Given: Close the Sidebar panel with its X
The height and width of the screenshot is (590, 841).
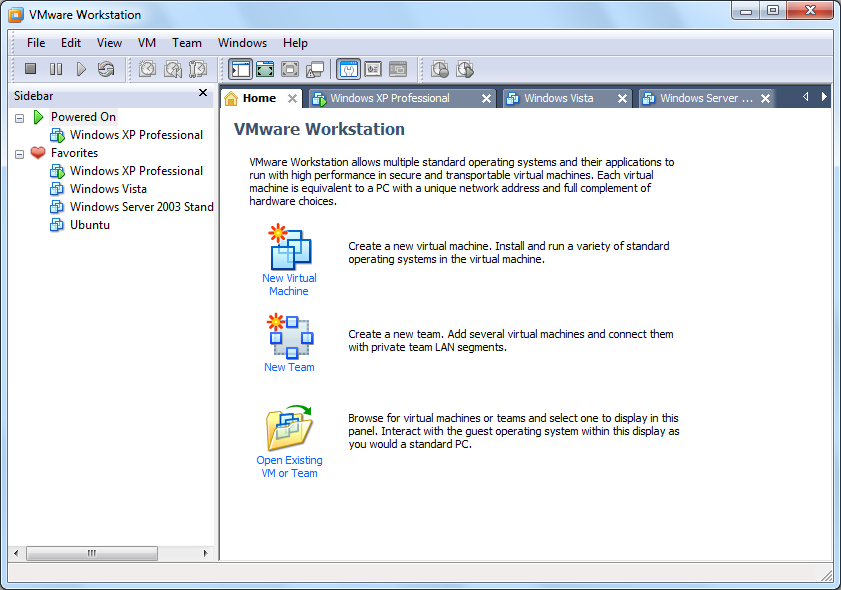Looking at the screenshot, I should [203, 93].
